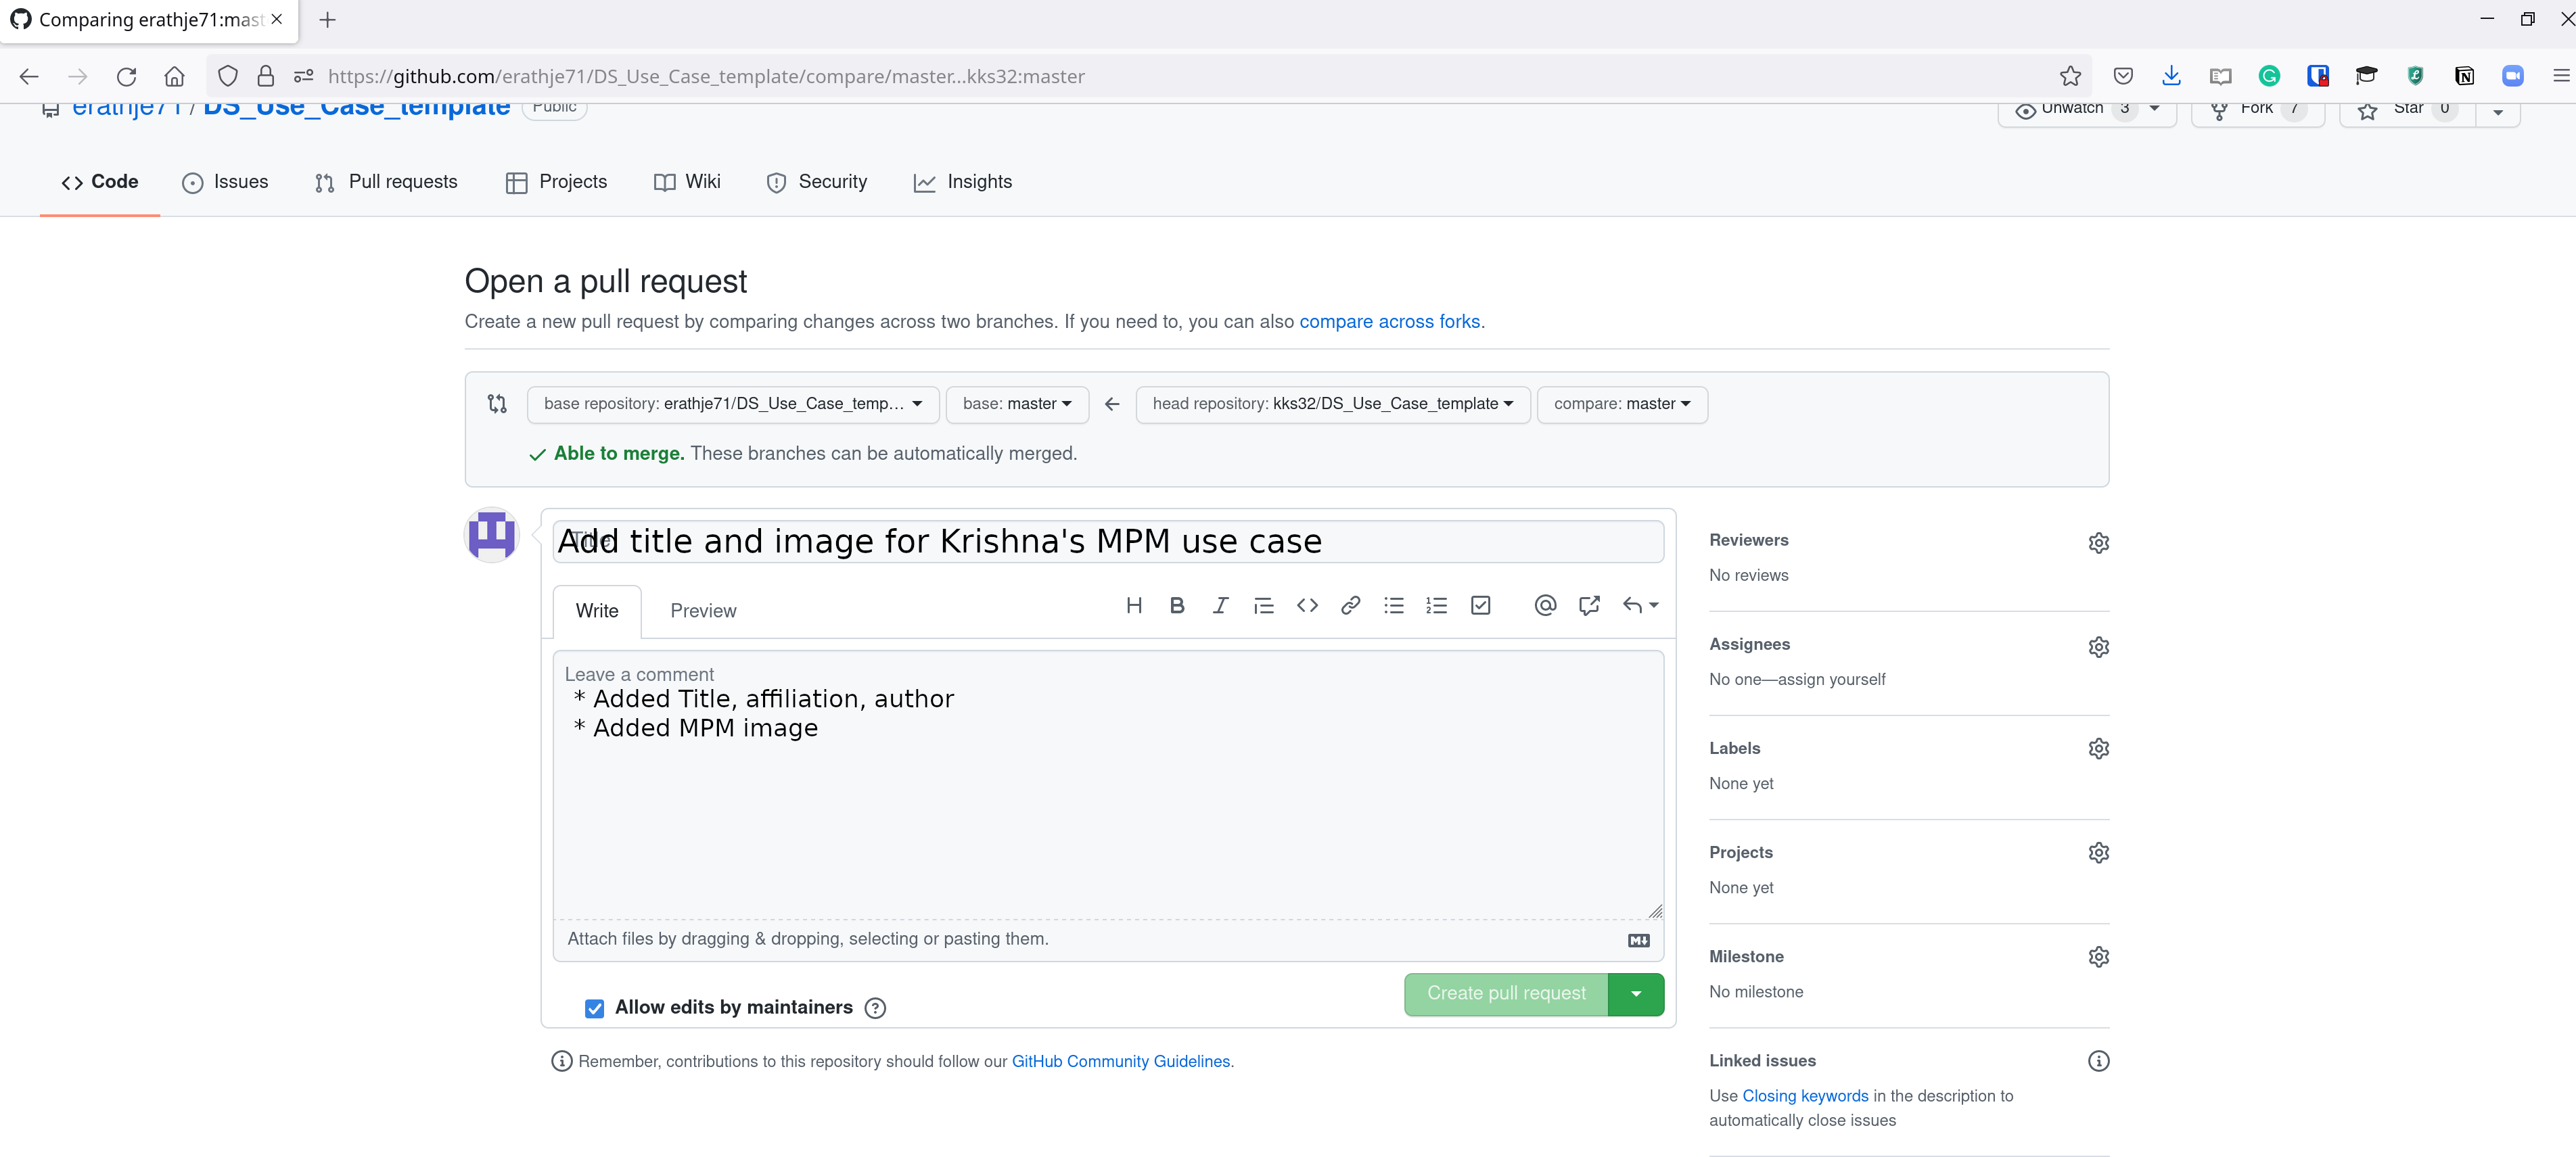
Task: Add a link icon in editor
Action: coord(1350,605)
